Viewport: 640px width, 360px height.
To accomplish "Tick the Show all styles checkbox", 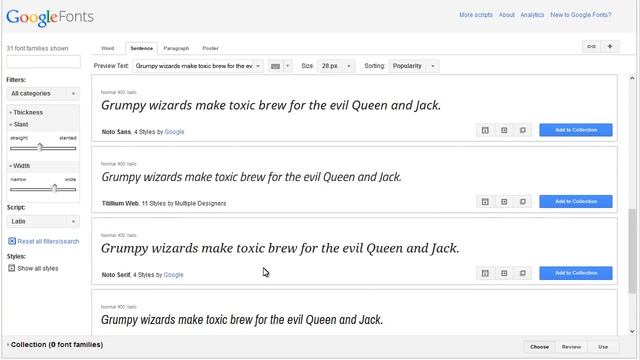I will pos(11,268).
